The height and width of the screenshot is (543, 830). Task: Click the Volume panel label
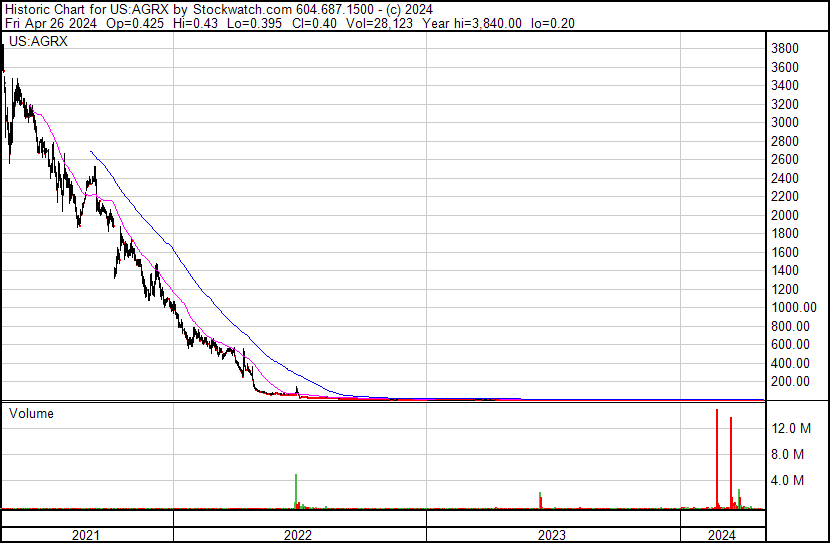[31, 413]
